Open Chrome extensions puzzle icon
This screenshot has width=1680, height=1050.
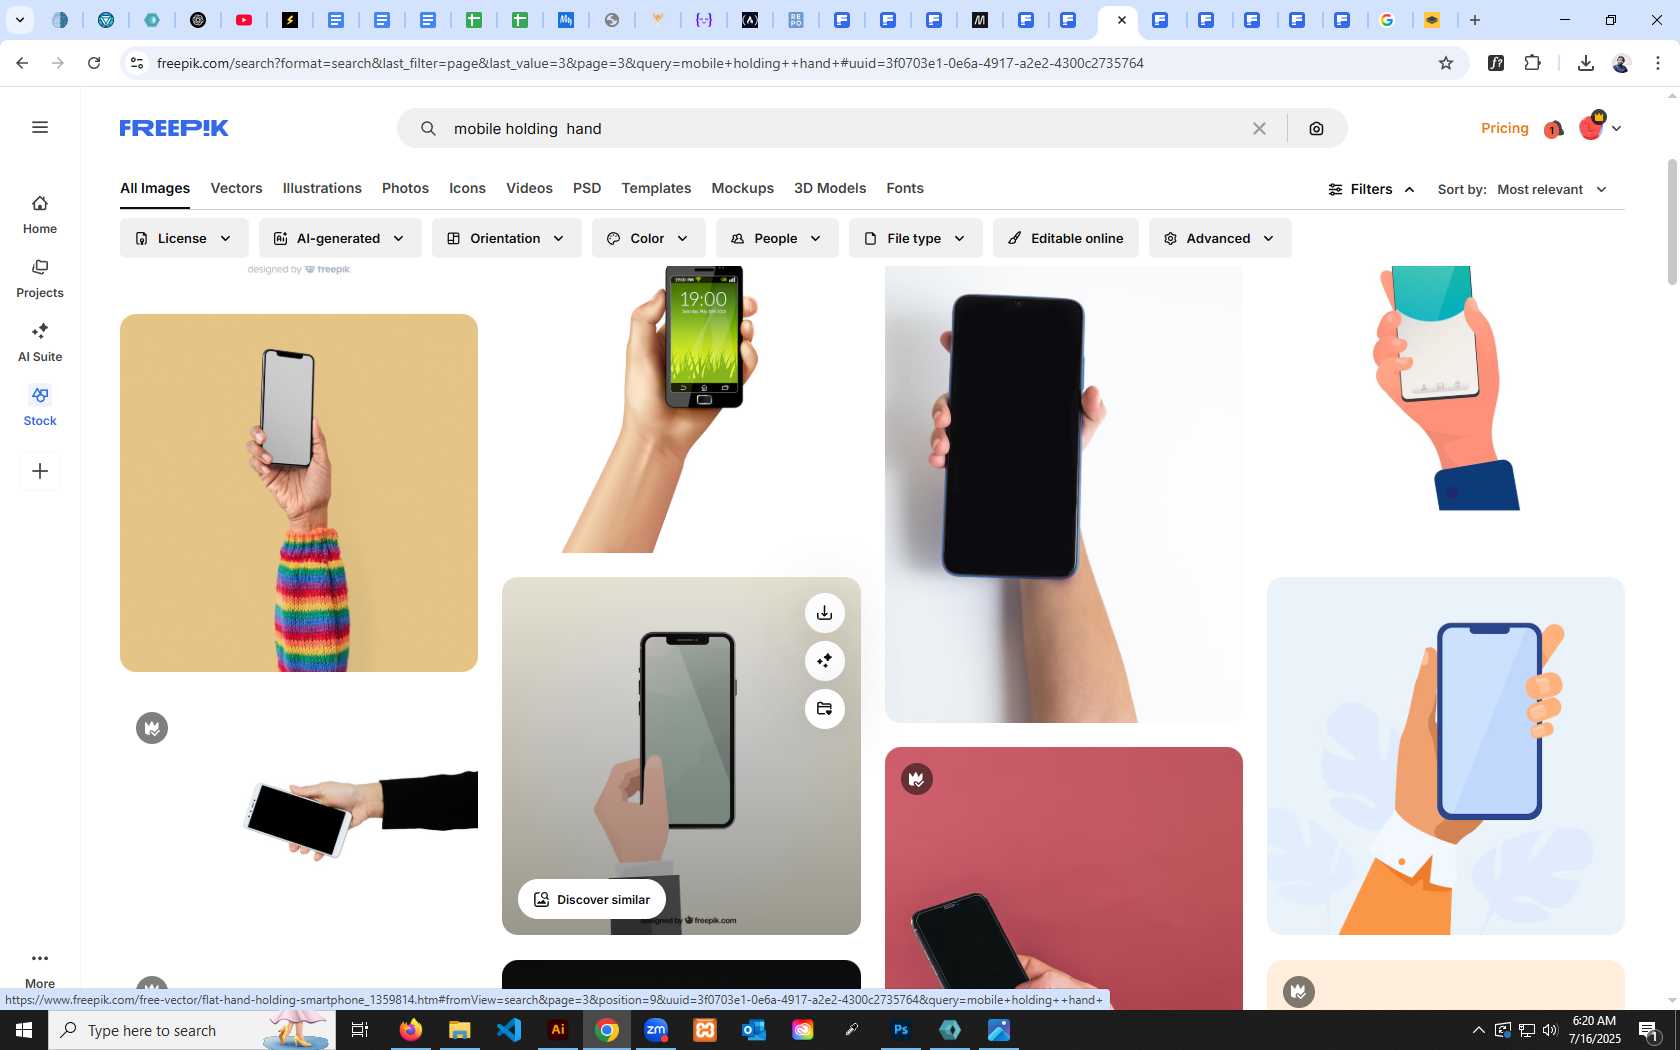(1533, 63)
